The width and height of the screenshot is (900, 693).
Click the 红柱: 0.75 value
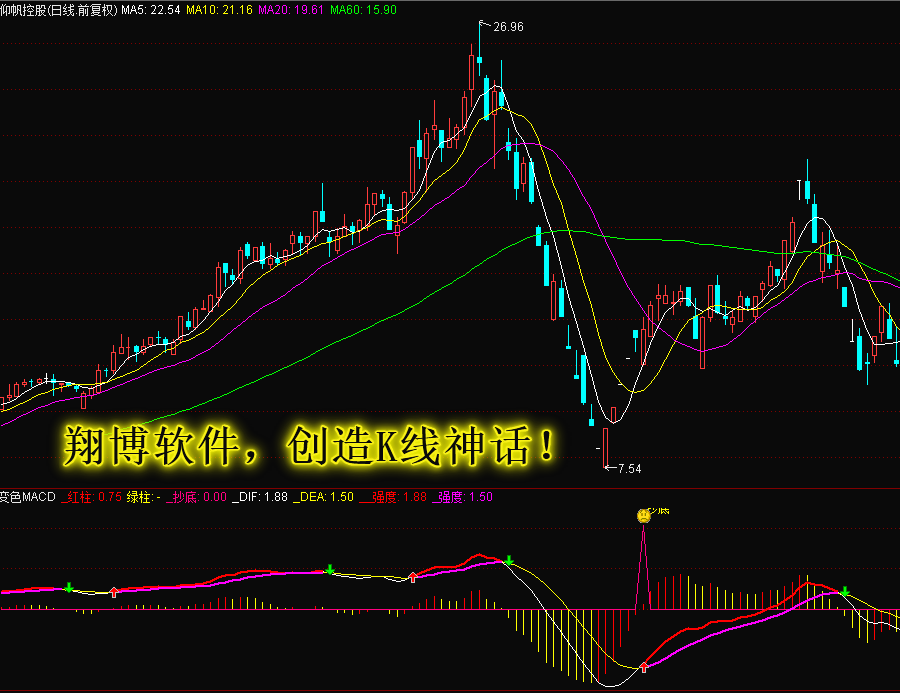(x=92, y=497)
